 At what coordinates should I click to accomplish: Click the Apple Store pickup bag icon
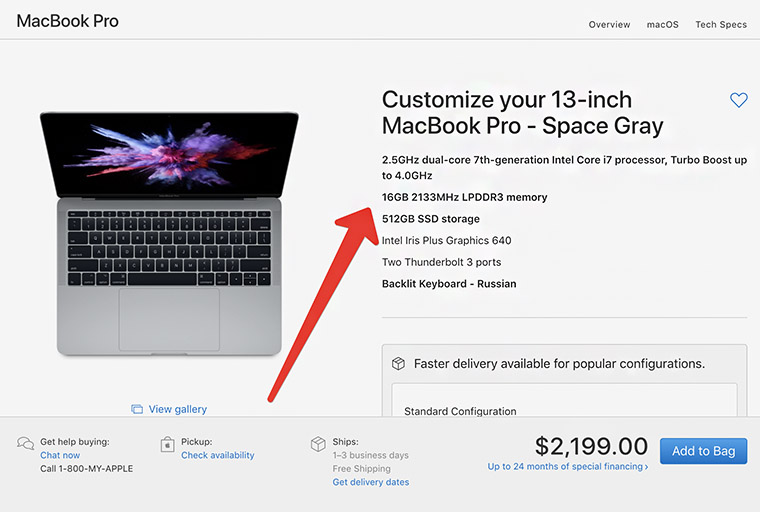coord(168,444)
